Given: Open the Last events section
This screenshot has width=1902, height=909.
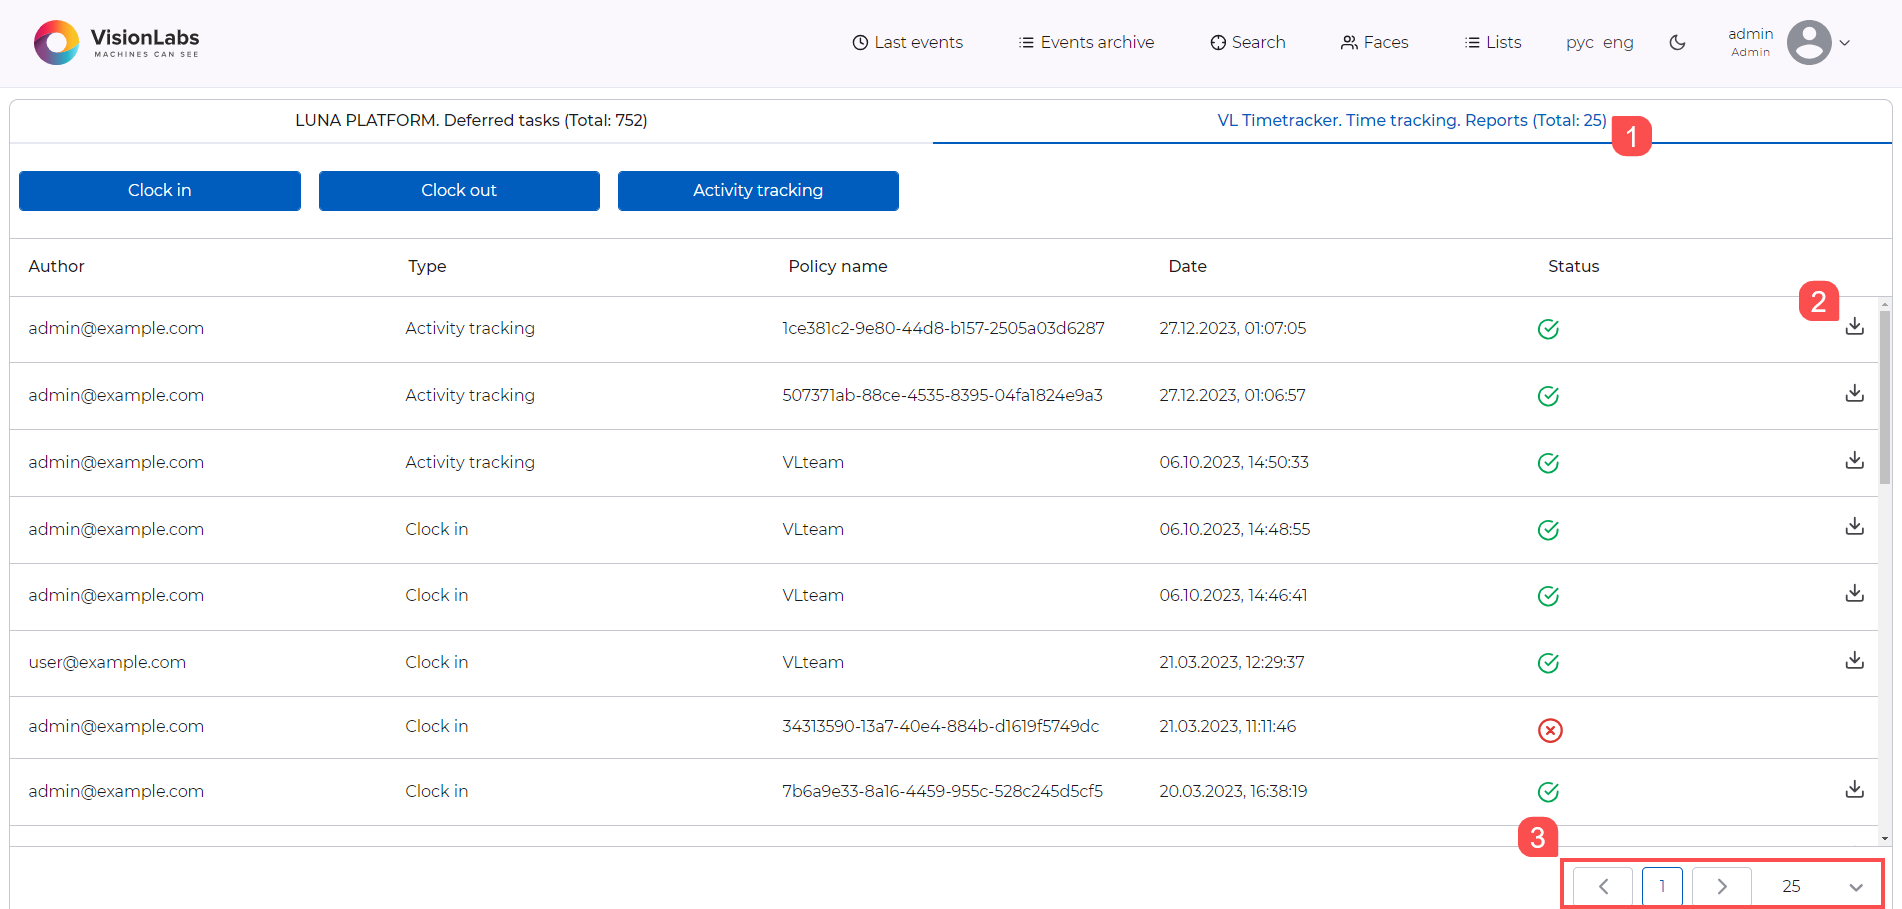Looking at the screenshot, I should (906, 42).
